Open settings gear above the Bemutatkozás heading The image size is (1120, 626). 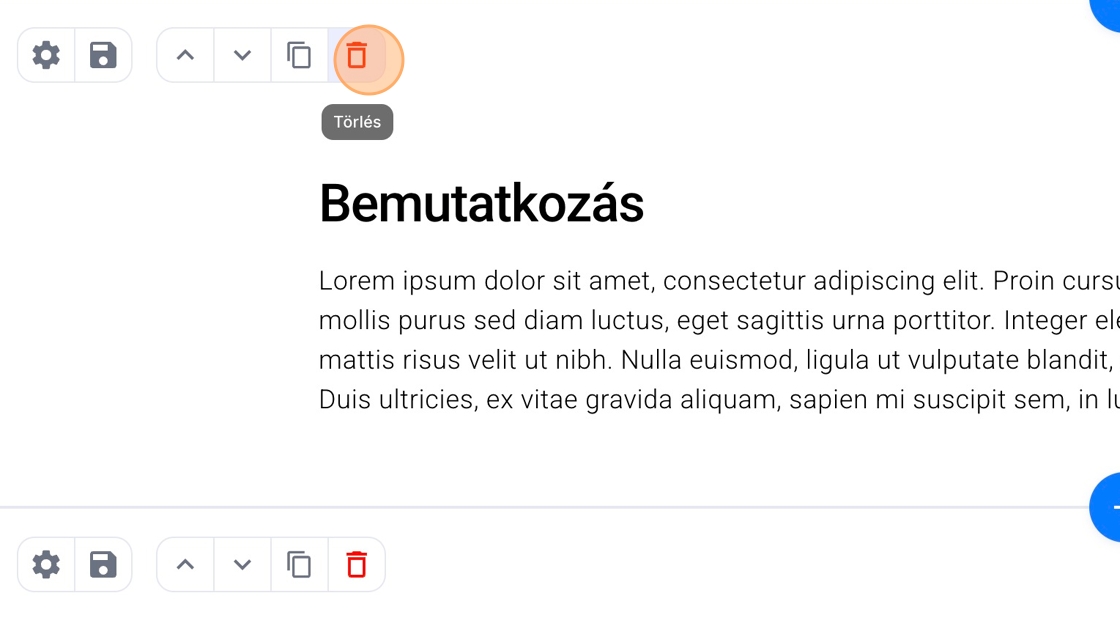(x=46, y=55)
